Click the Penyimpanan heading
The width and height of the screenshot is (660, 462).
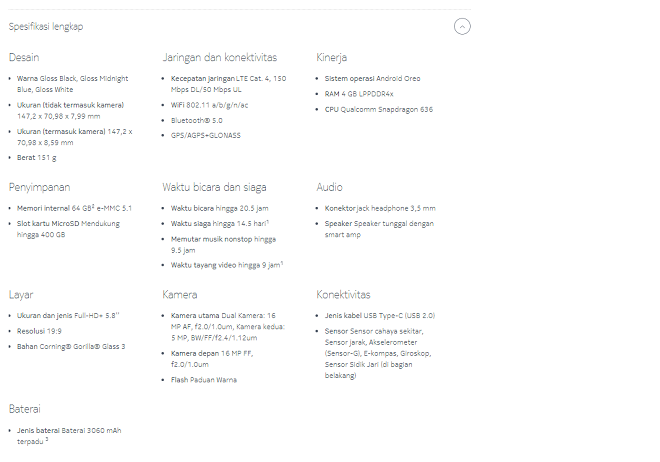pyautogui.click(x=40, y=187)
